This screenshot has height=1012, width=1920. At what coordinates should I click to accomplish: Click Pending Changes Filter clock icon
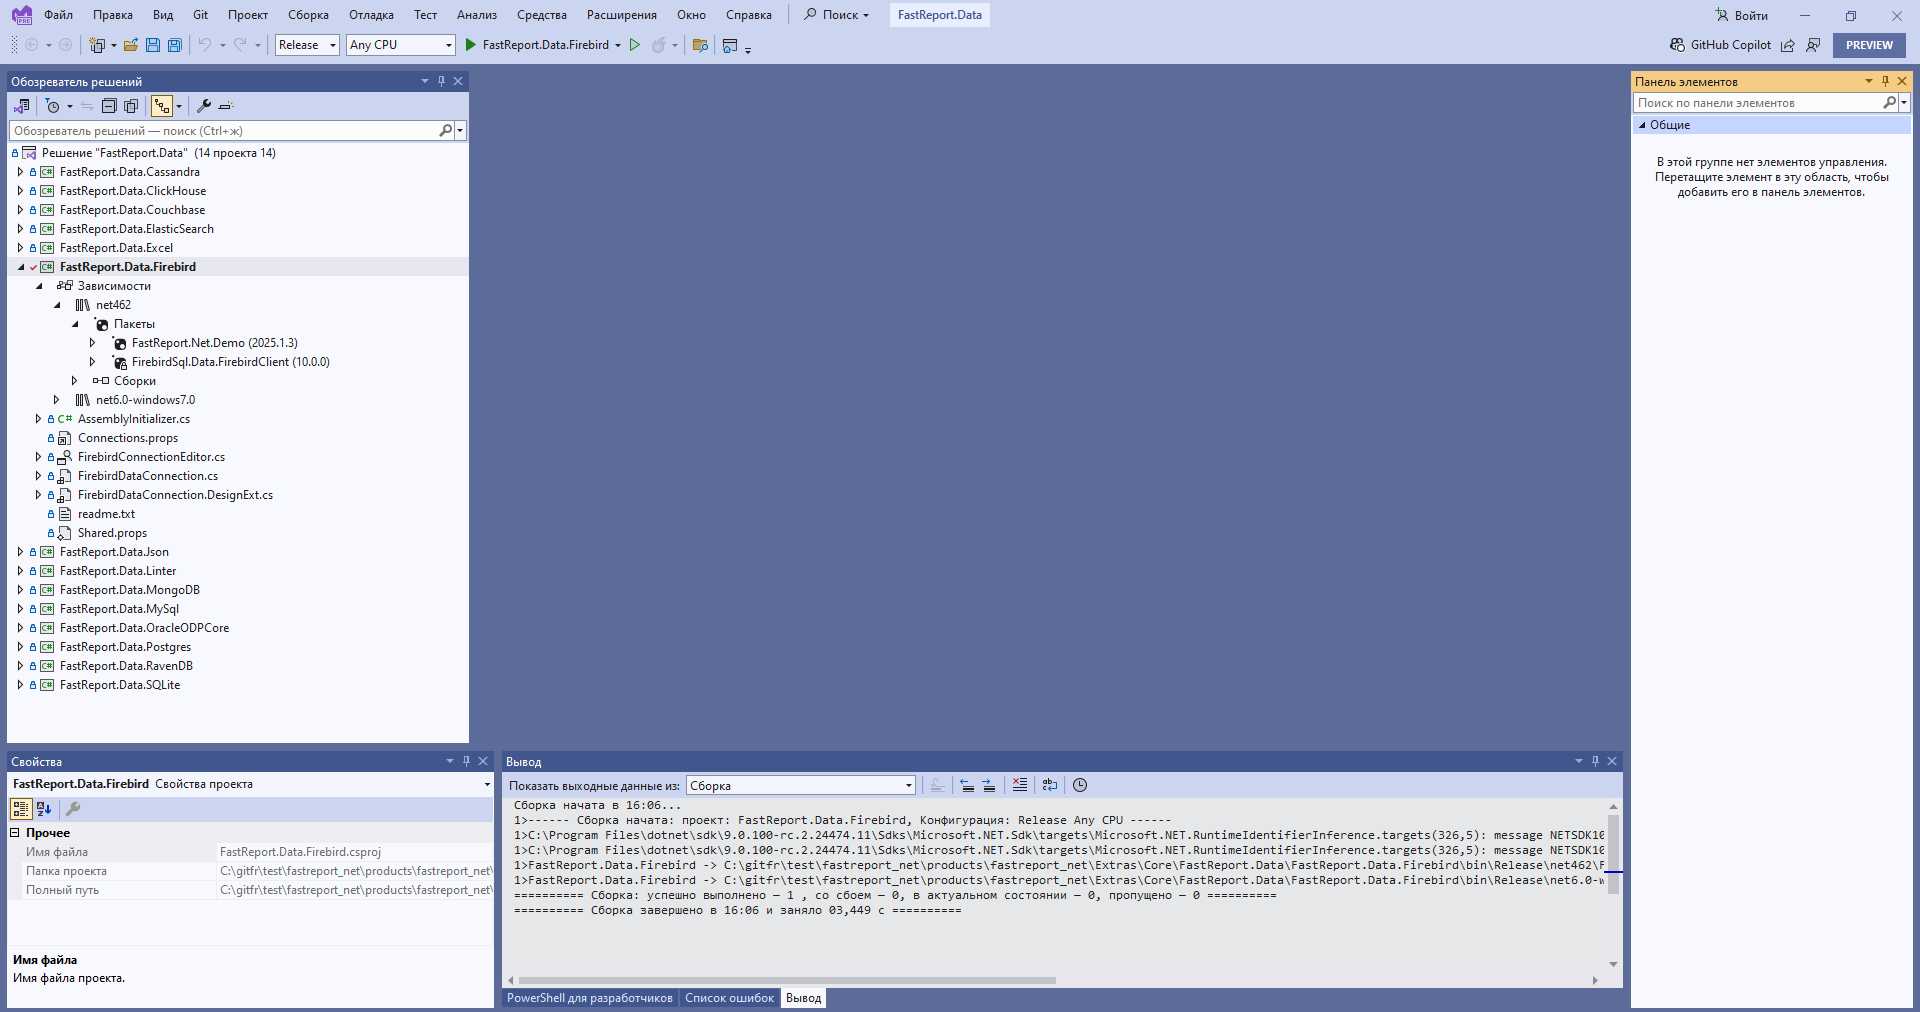pyautogui.click(x=53, y=106)
